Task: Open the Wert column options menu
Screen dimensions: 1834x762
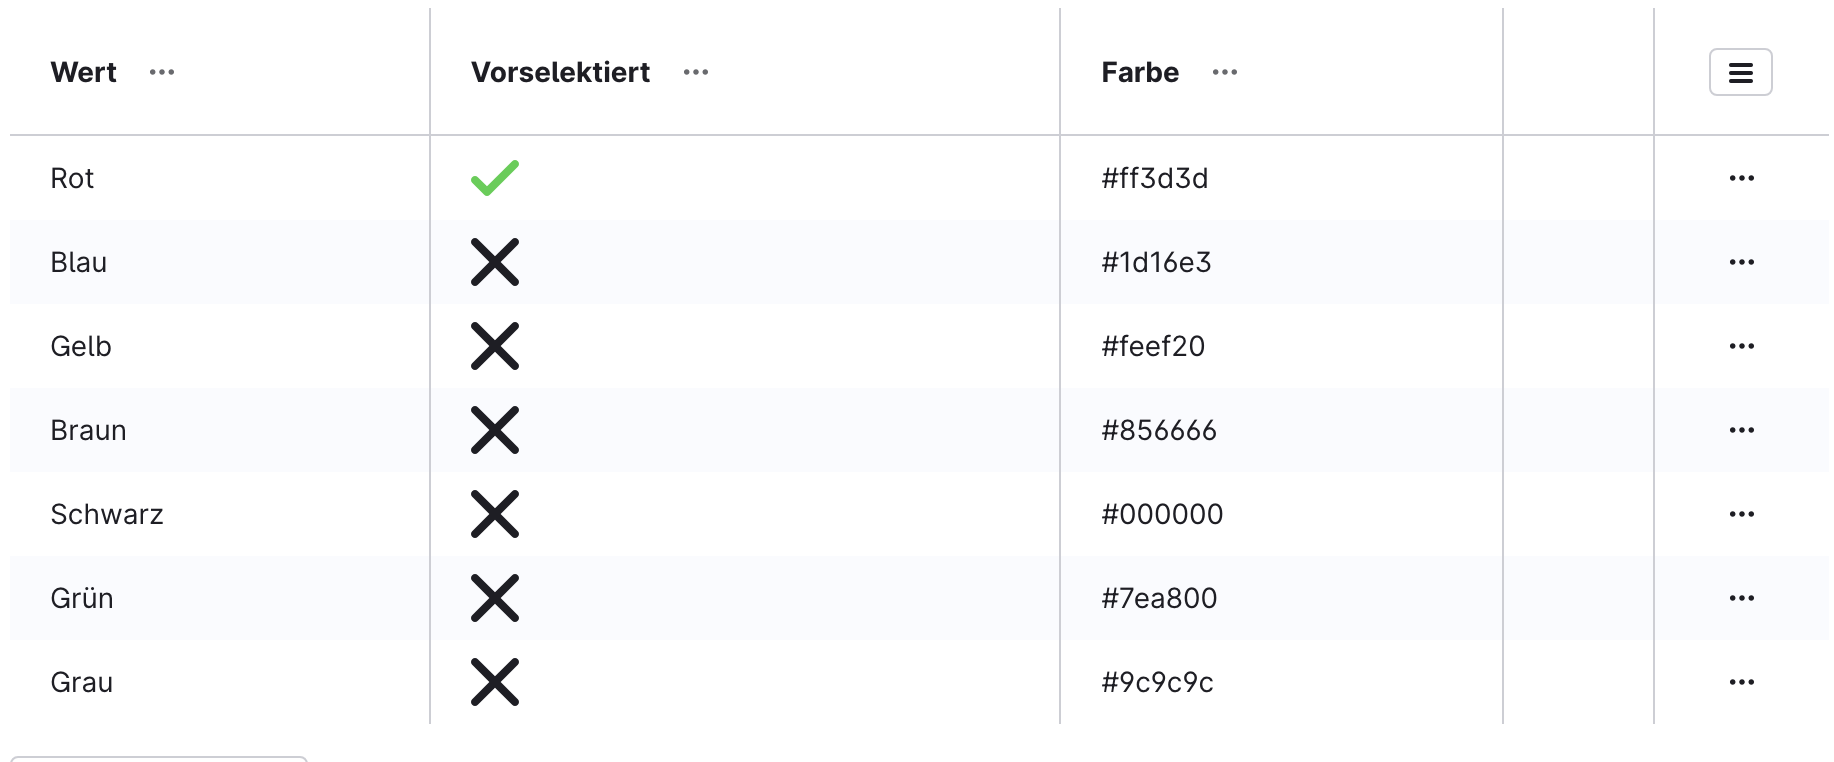Action: (162, 72)
